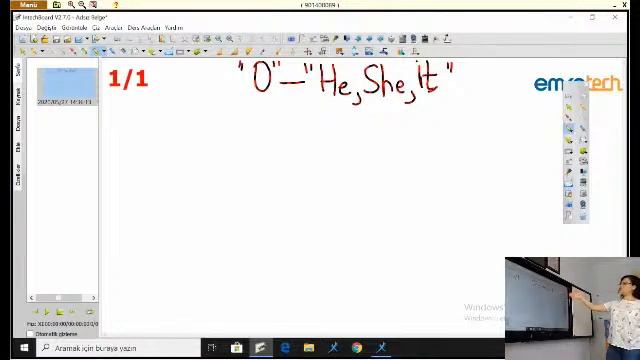Select the rectangle shape tool

(x=180, y=51)
